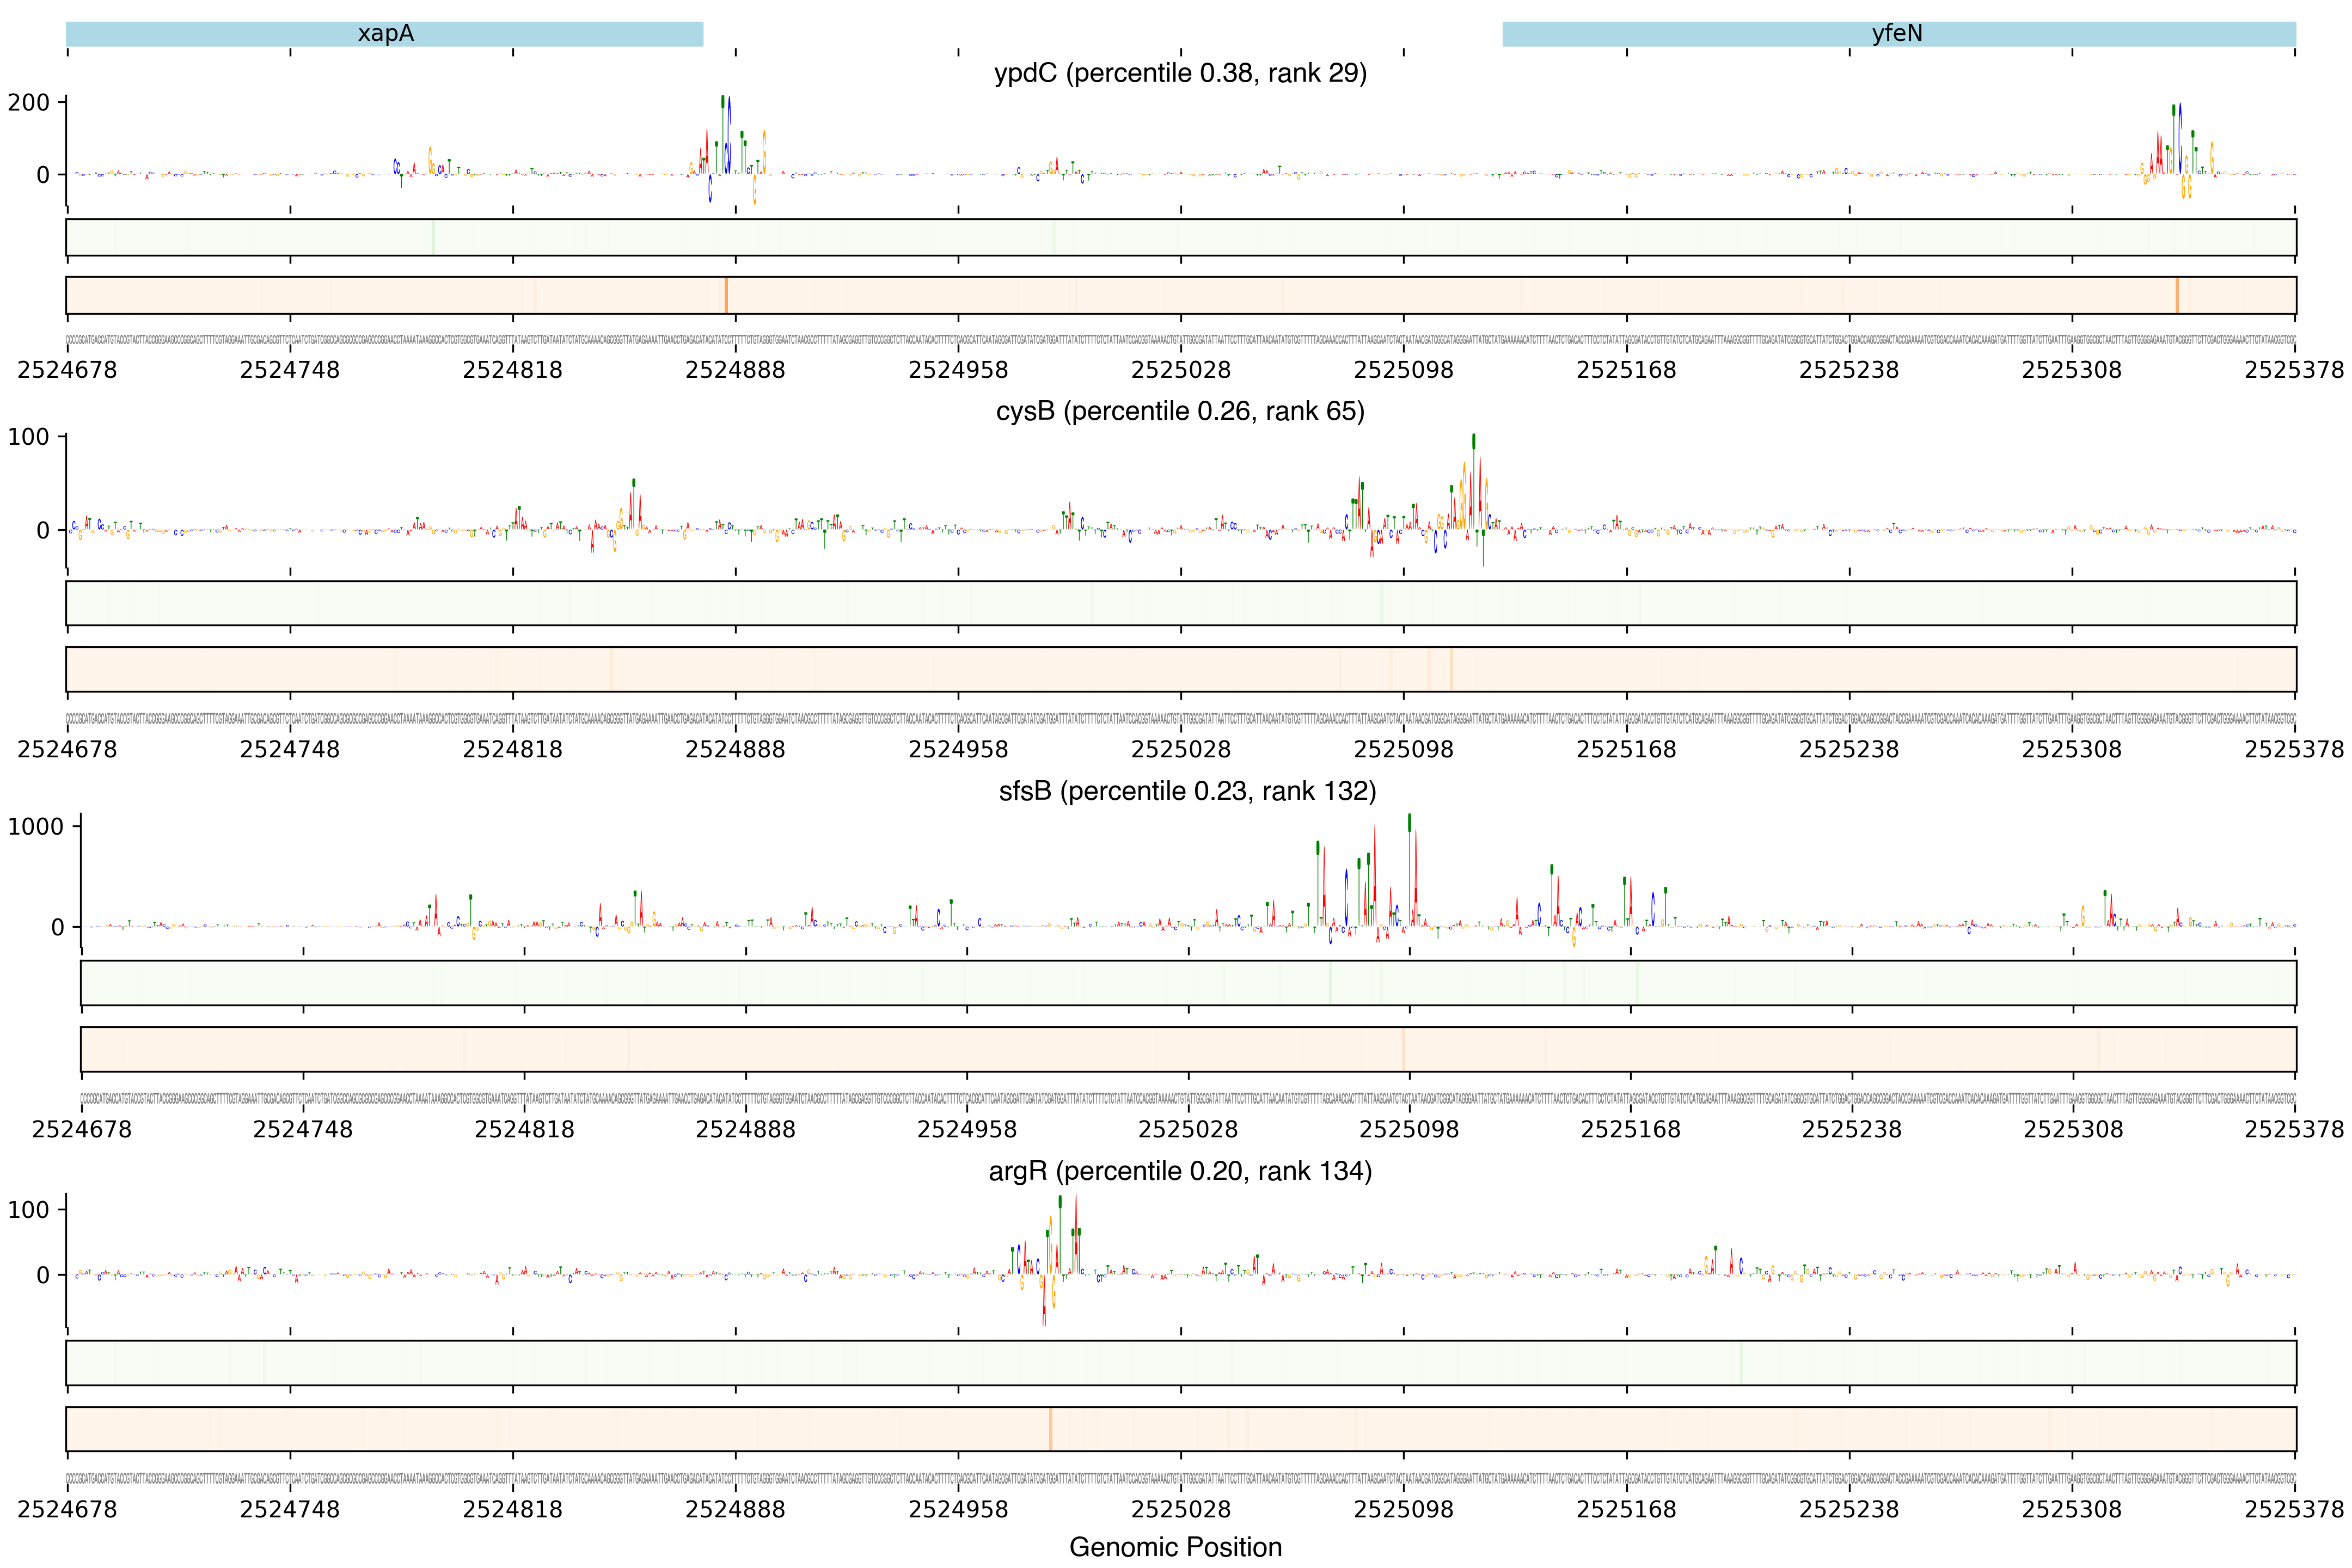Screen dimensions: 2352x1568
Task: Click the 200 y-axis label in ypdC panel
Action: click(x=28, y=103)
